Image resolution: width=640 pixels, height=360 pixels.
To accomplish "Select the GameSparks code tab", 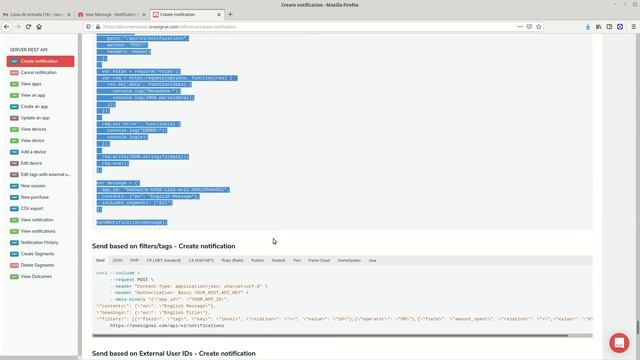I will 349,260.
